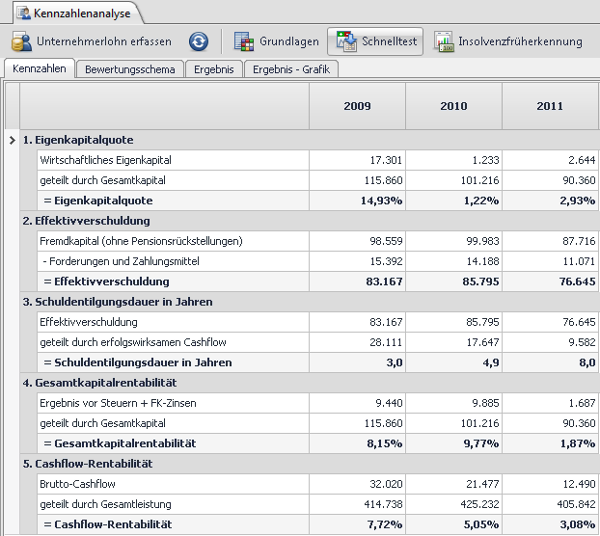The image size is (600, 536).
Task: Select the 2.644 equity value for 2011
Action: pyautogui.click(x=550, y=160)
